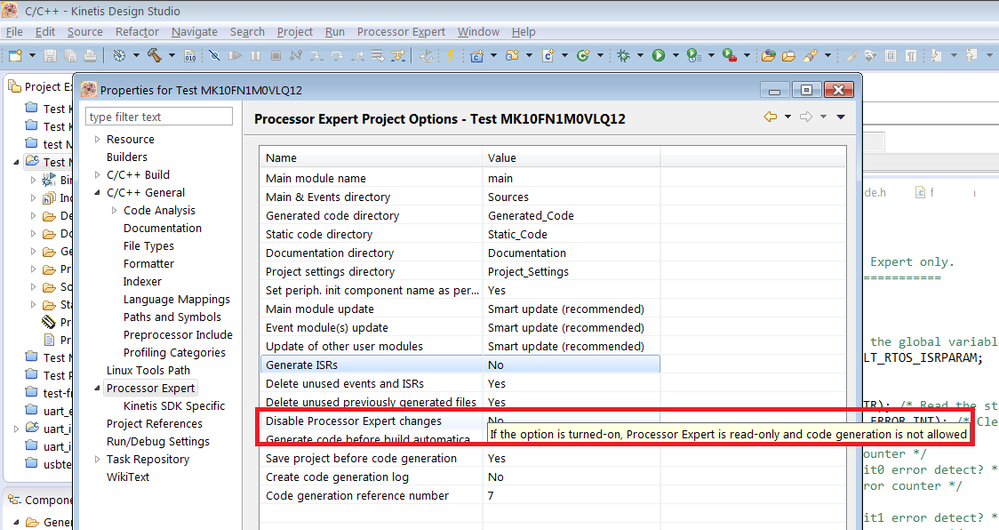This screenshot has width=999, height=530.
Task: Click the Create code generation log value No
Action: (x=496, y=477)
